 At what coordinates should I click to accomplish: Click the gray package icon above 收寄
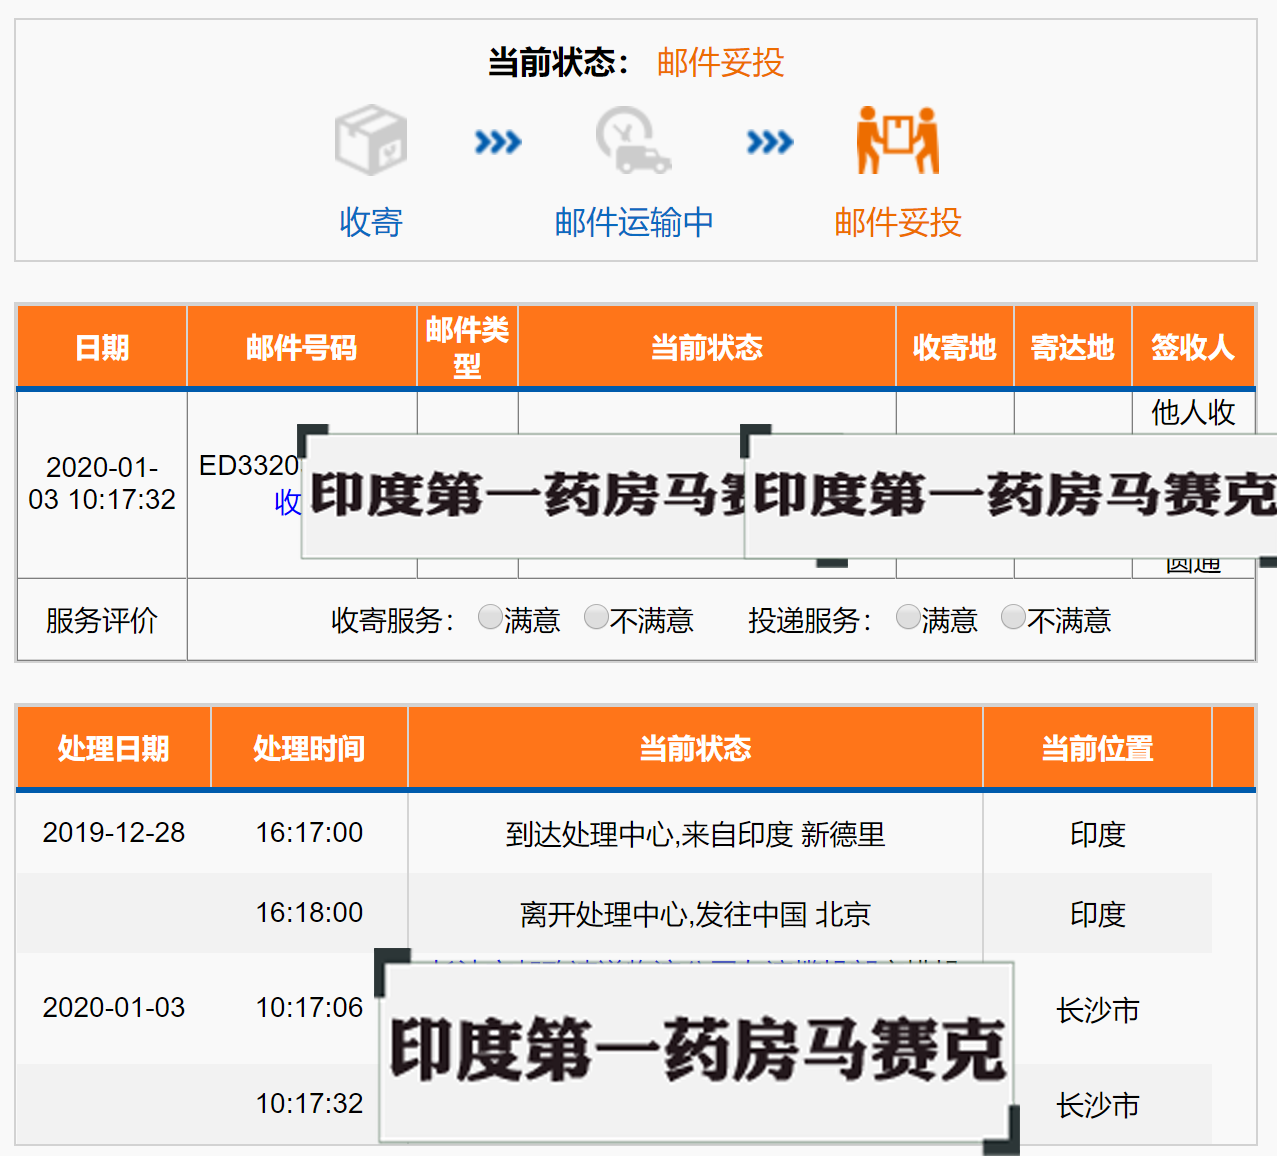371,140
